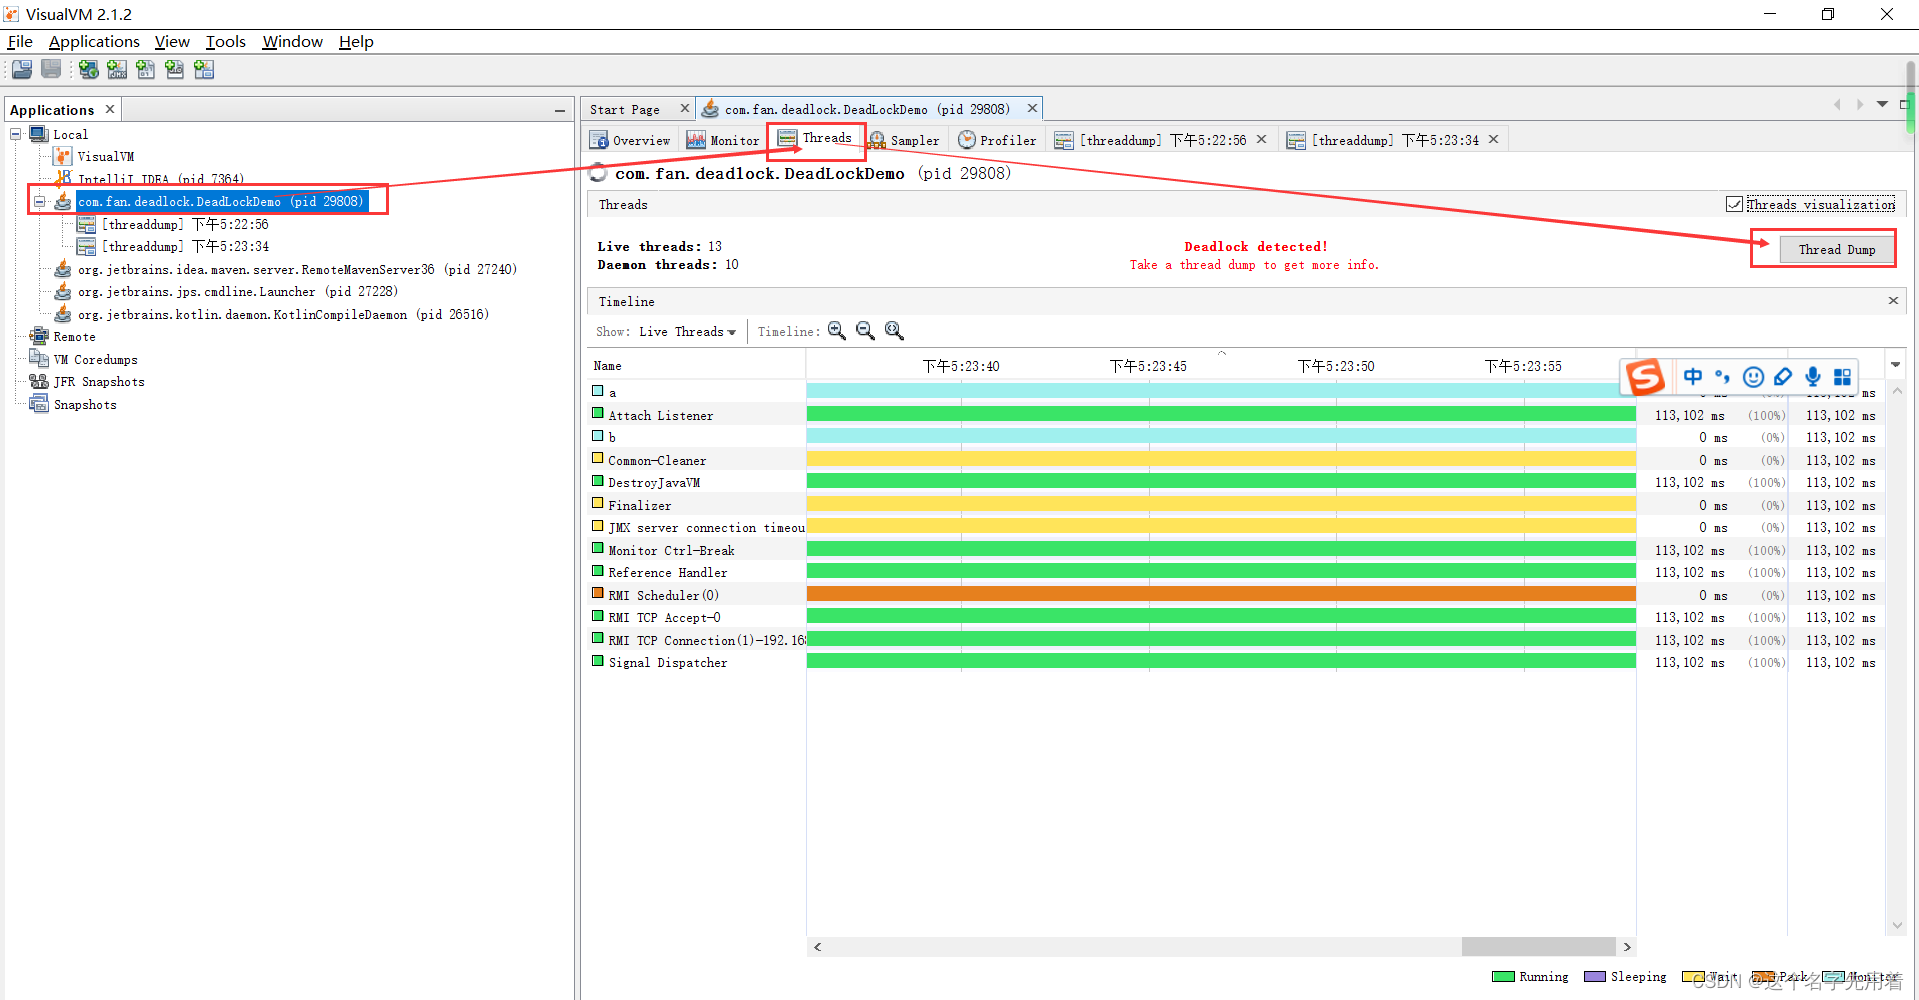Click the Add Application Snapshot toolbar icon
Screen dimensions: 1919x1000
(x=204, y=69)
